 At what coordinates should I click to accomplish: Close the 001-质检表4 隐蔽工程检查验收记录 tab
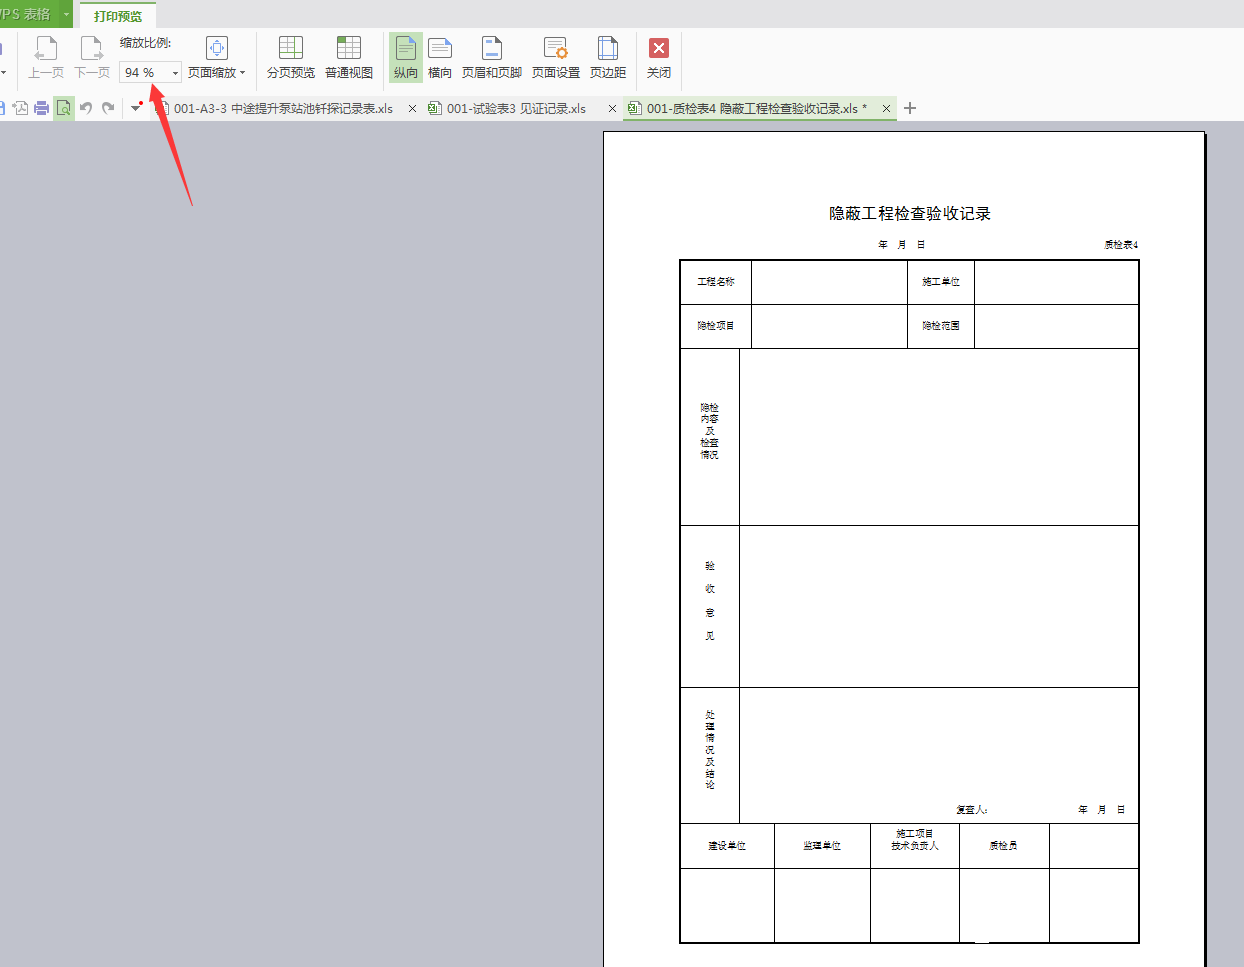pos(886,108)
